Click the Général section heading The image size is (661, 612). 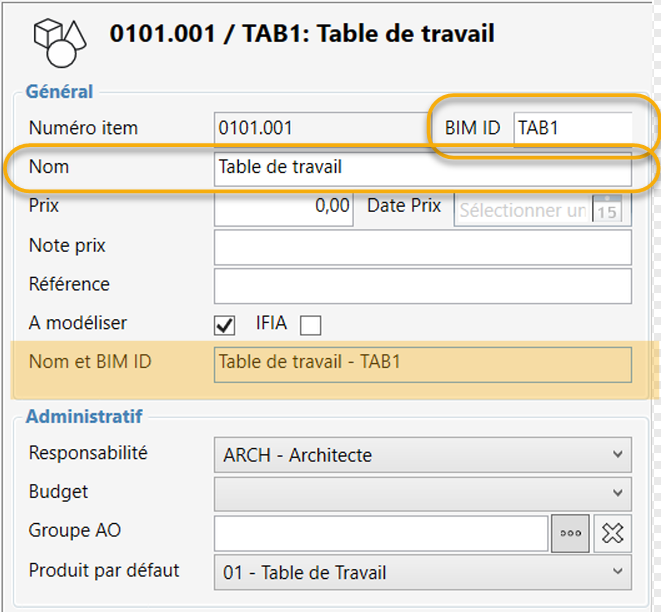pyautogui.click(x=59, y=92)
